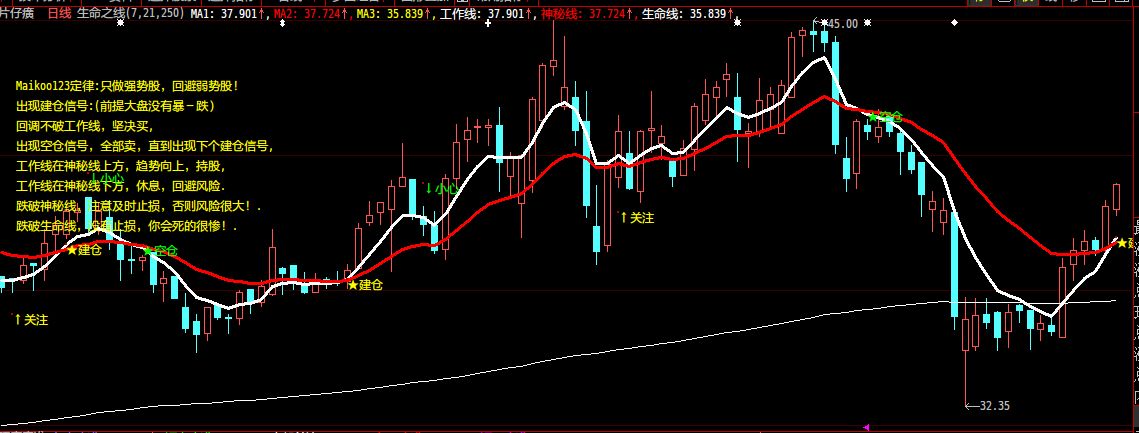Click the MA1: 37.901 value

227,13
